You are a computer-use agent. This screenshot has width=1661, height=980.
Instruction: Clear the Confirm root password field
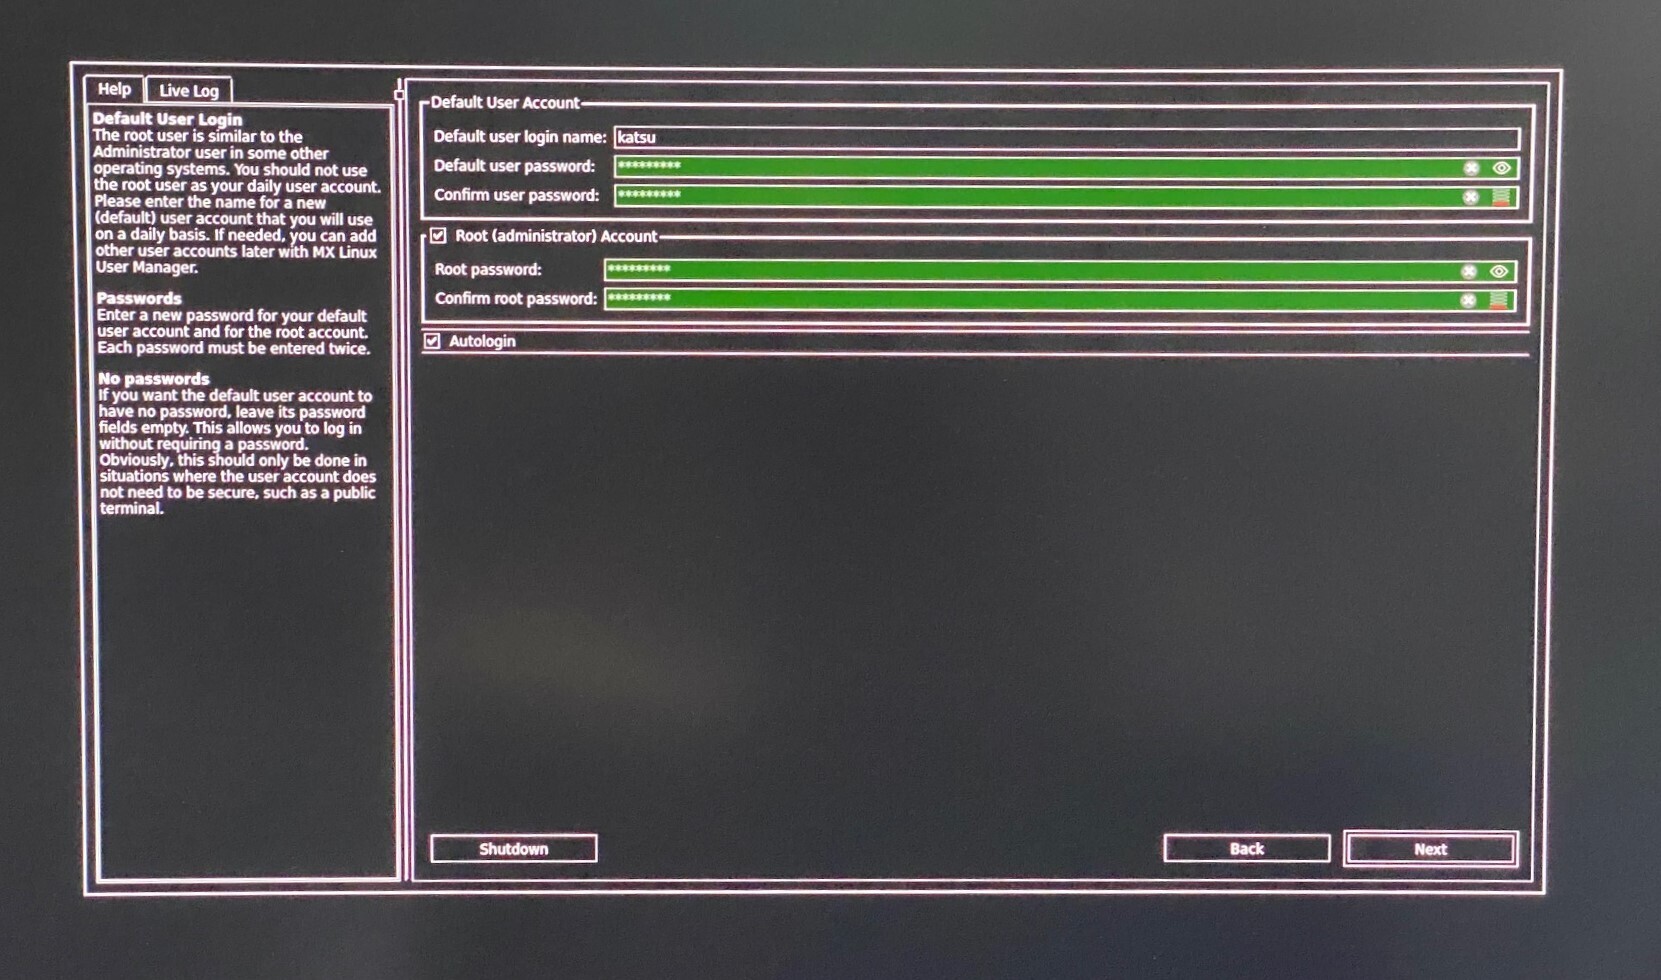pyautogui.click(x=1466, y=297)
